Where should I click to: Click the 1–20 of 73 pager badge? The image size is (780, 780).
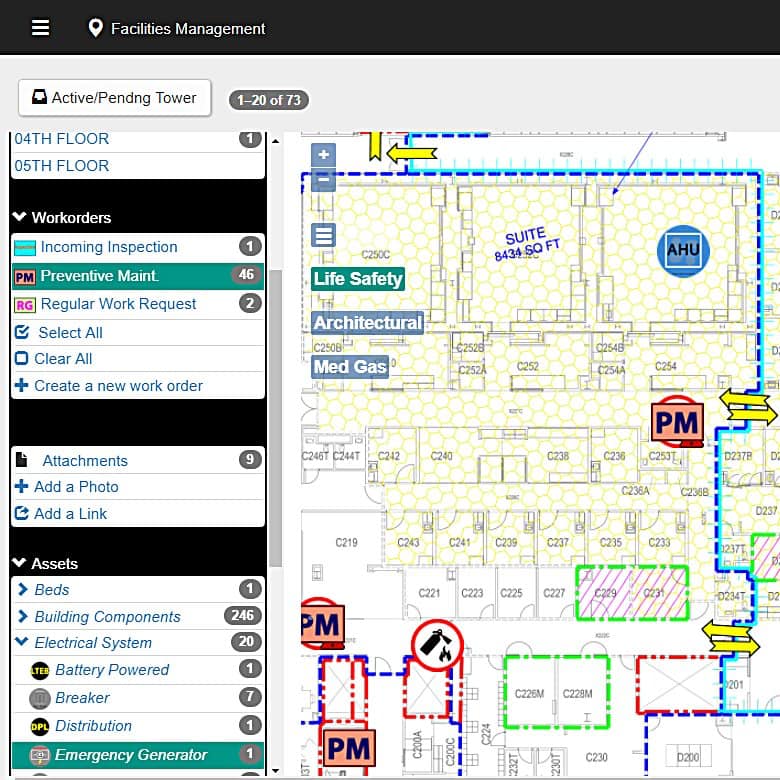269,100
